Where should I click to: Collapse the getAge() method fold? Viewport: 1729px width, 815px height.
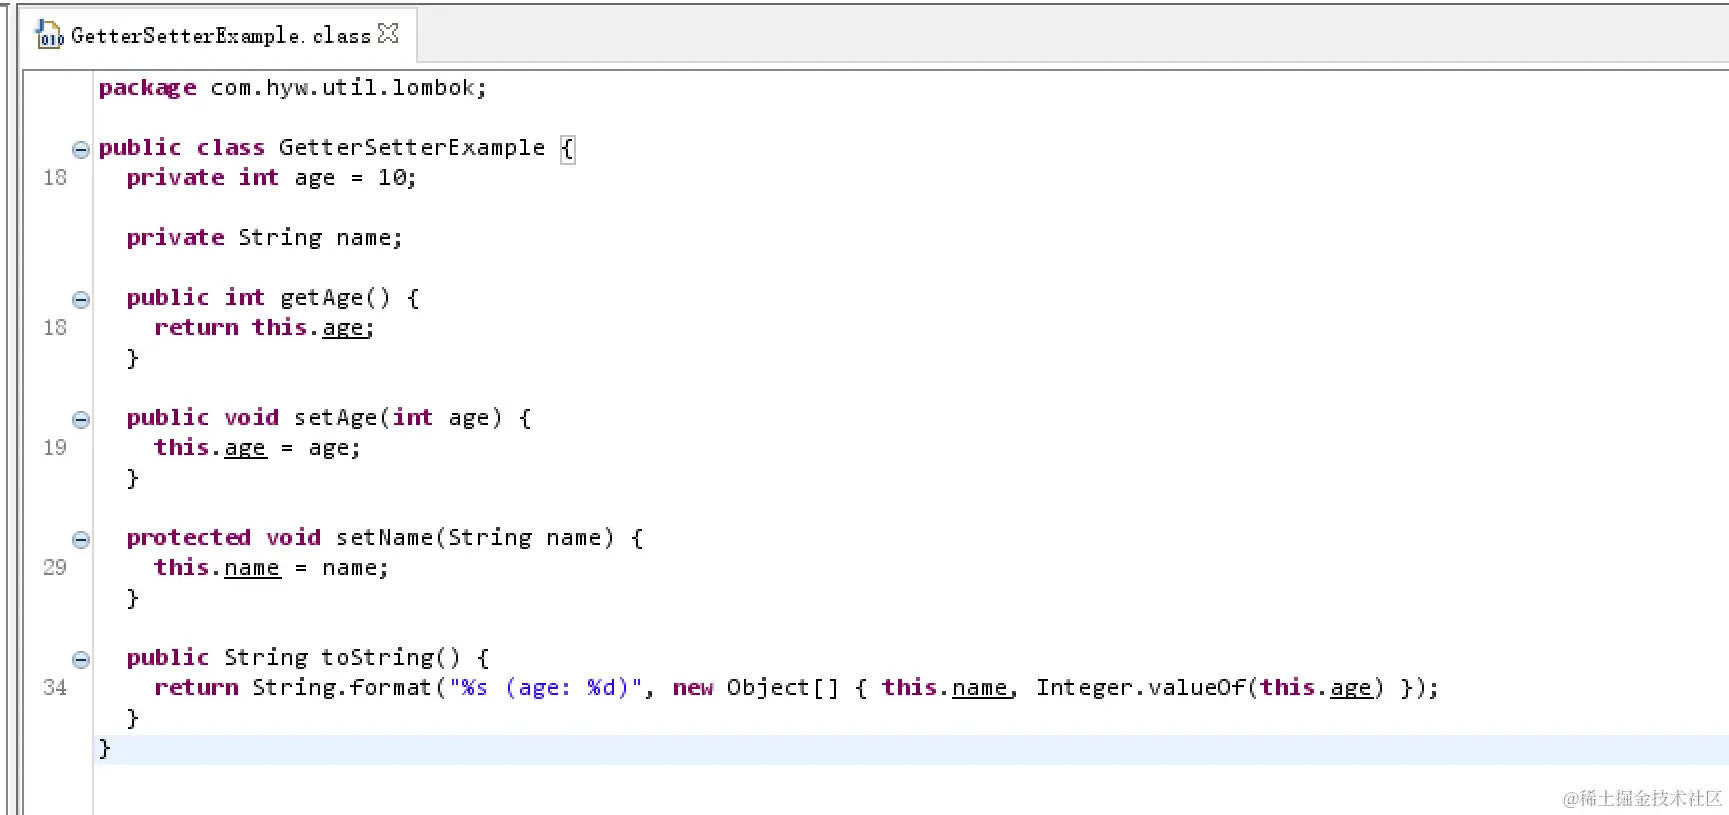pos(81,299)
